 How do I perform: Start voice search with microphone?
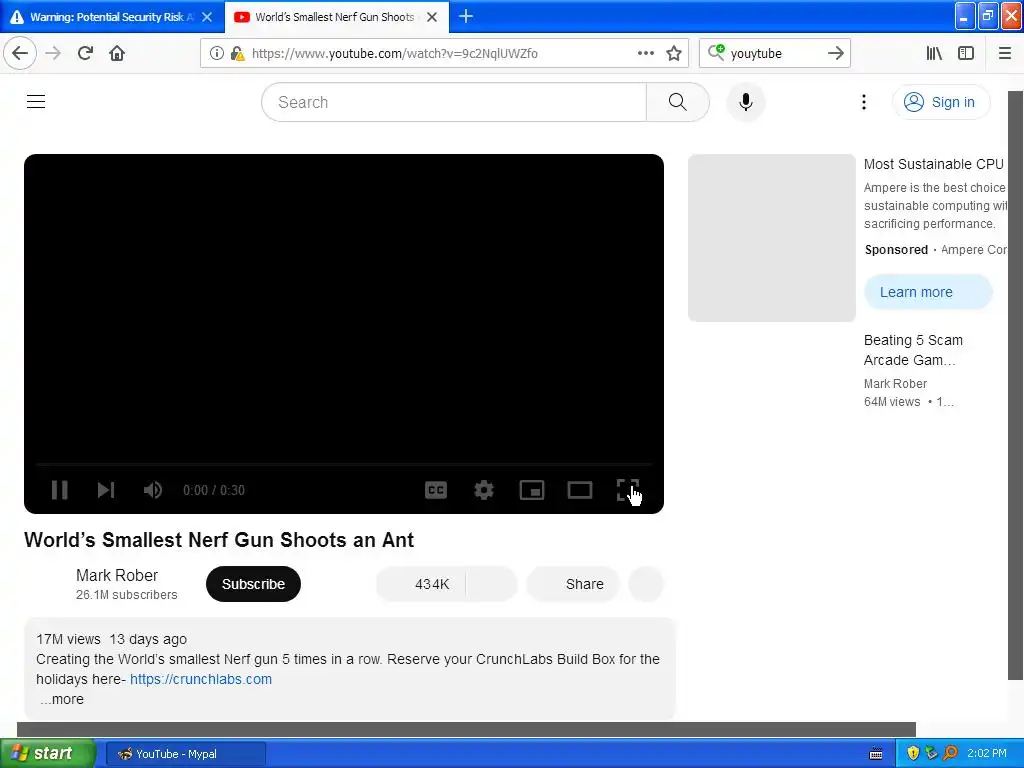pyautogui.click(x=746, y=102)
